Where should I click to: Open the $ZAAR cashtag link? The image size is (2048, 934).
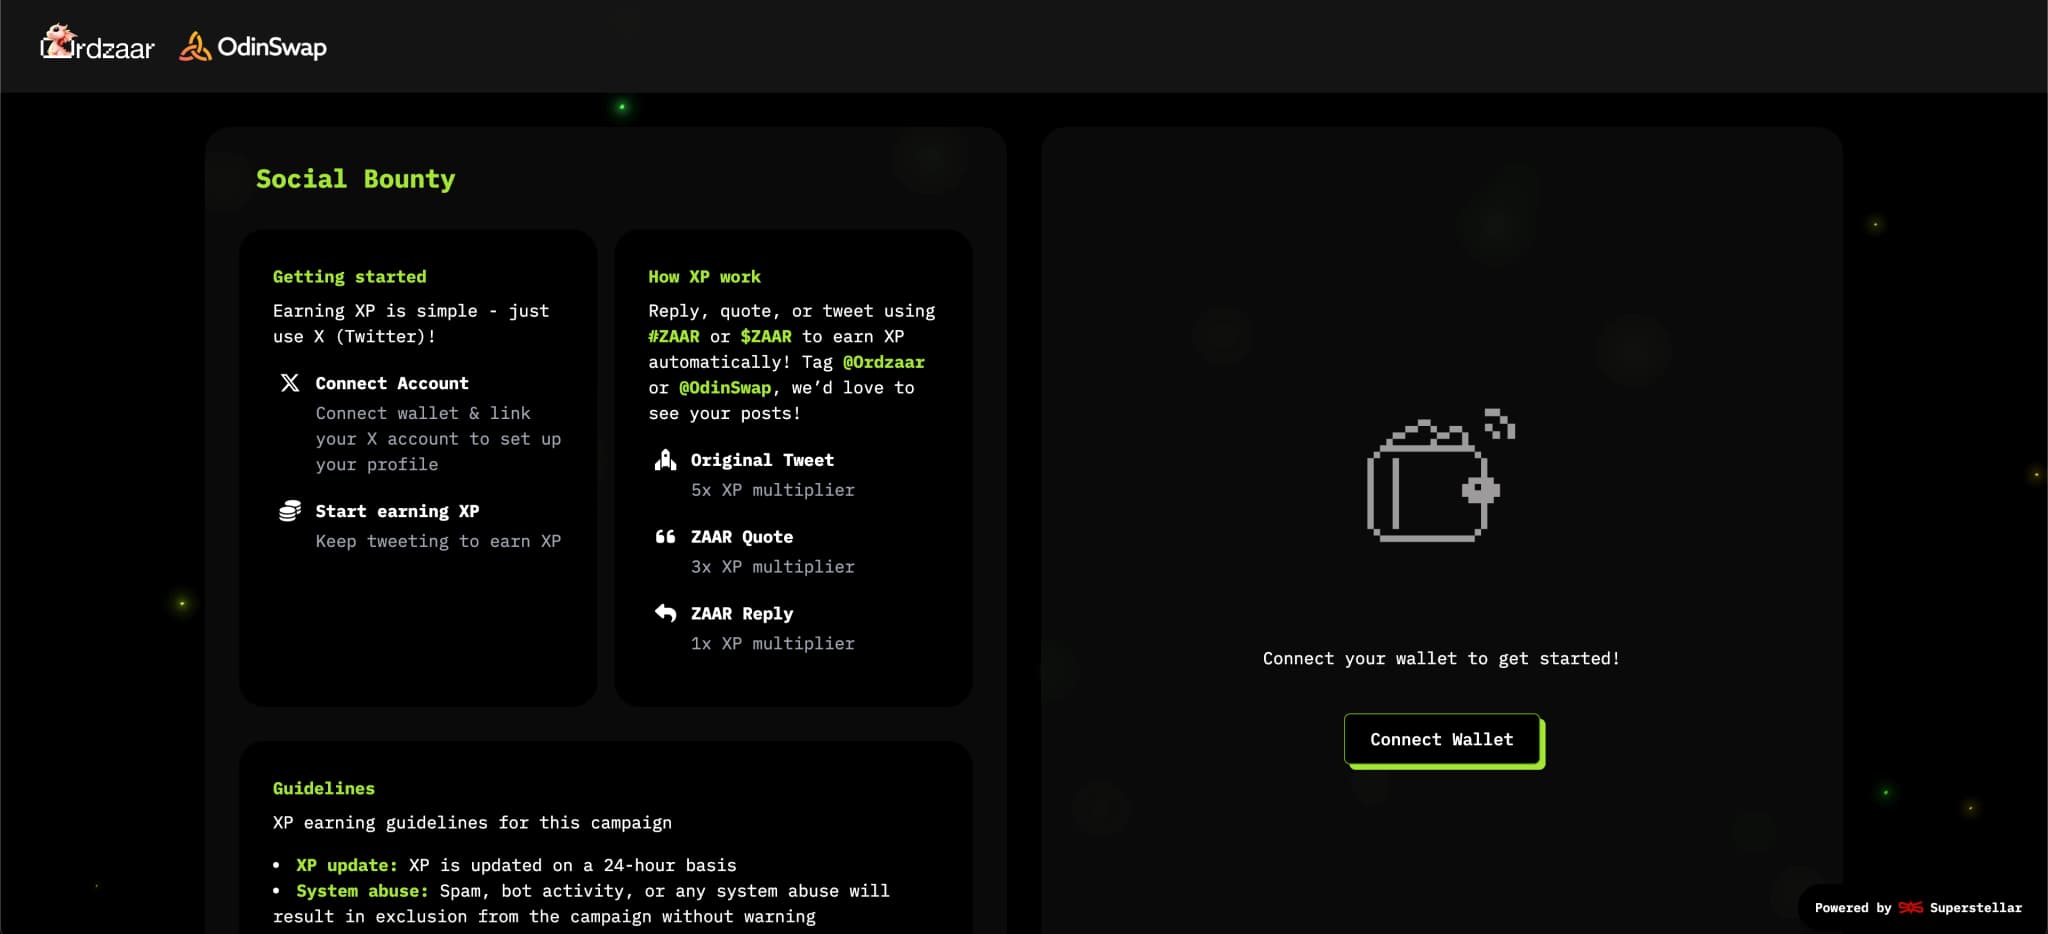click(x=766, y=337)
